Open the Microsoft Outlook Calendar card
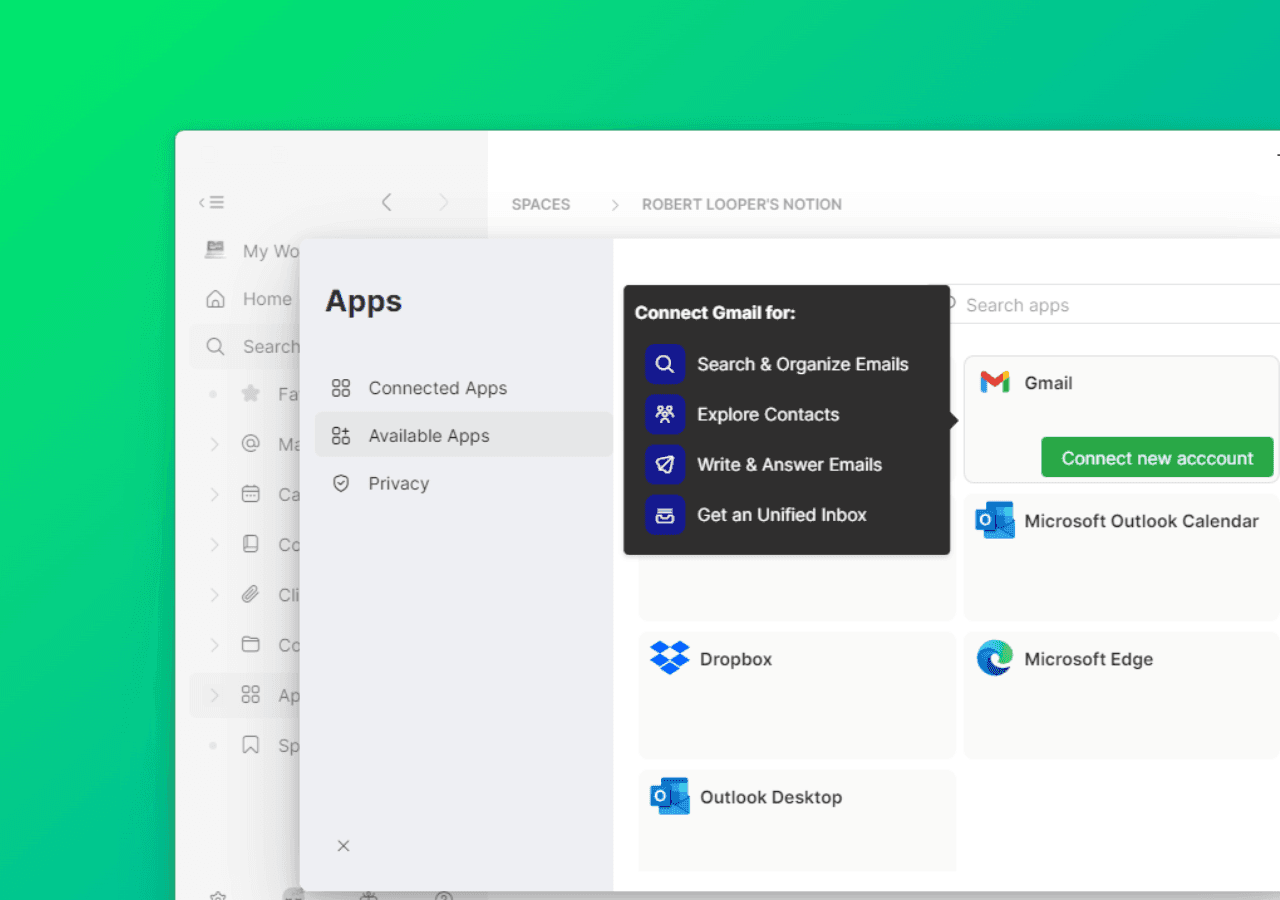Screen dimensions: 1280x900 pos(1122,557)
